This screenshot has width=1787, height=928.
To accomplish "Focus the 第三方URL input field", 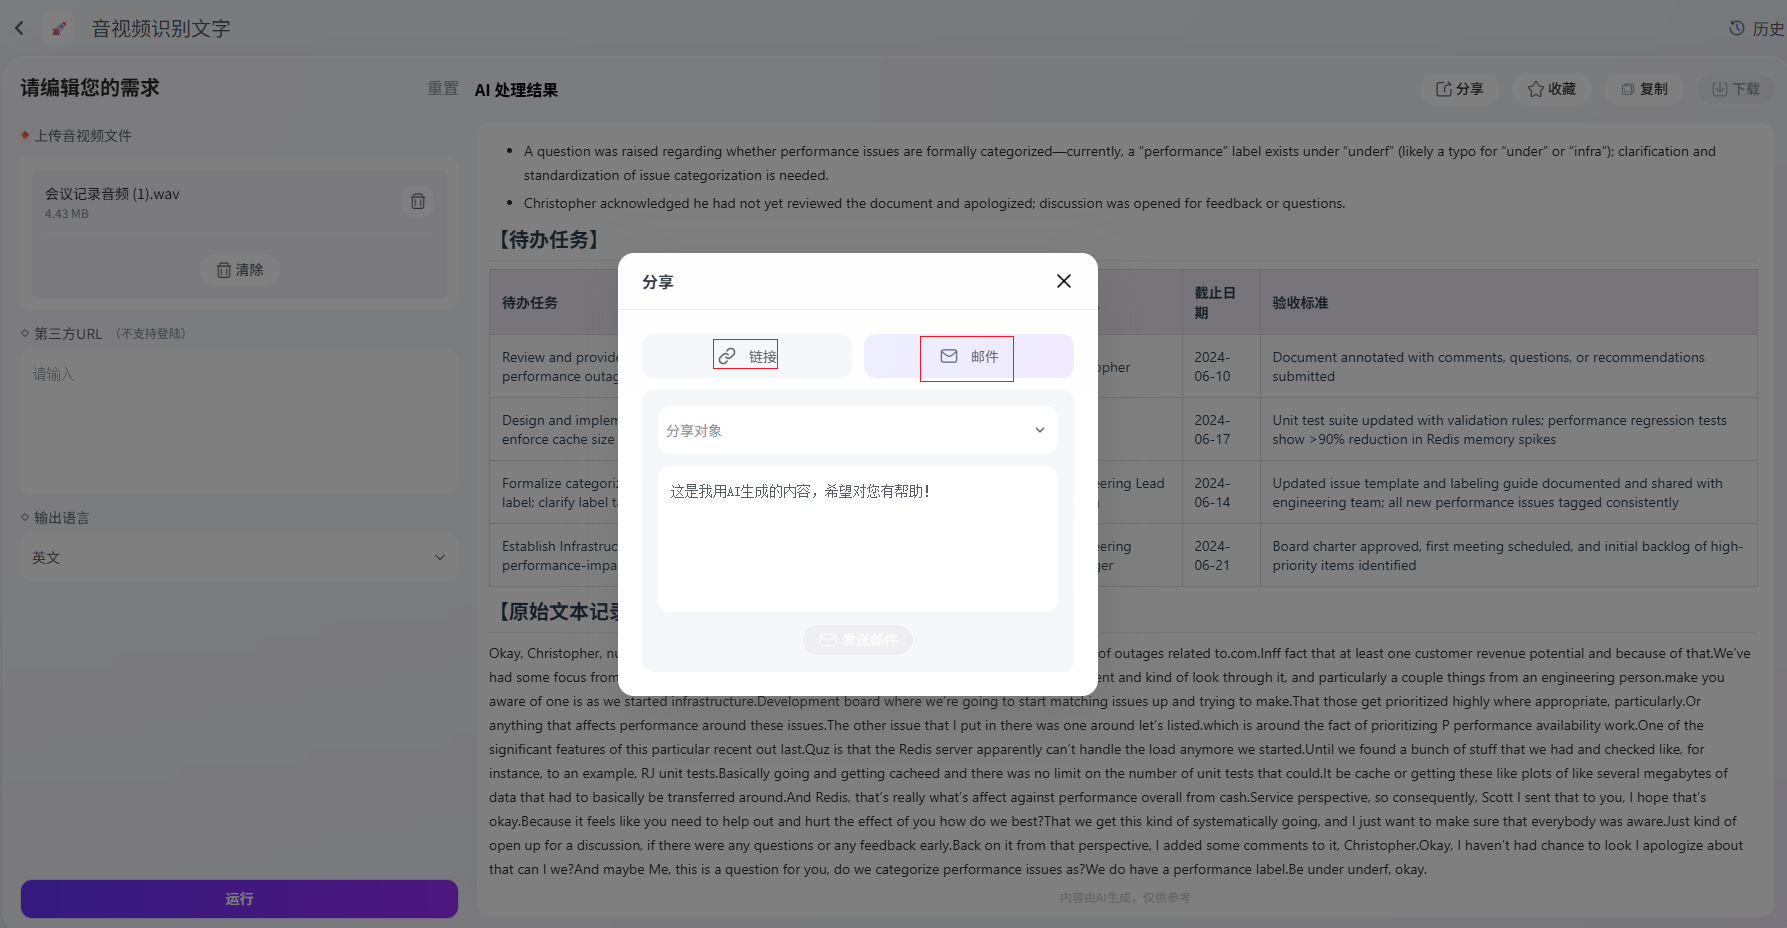I will (239, 421).
